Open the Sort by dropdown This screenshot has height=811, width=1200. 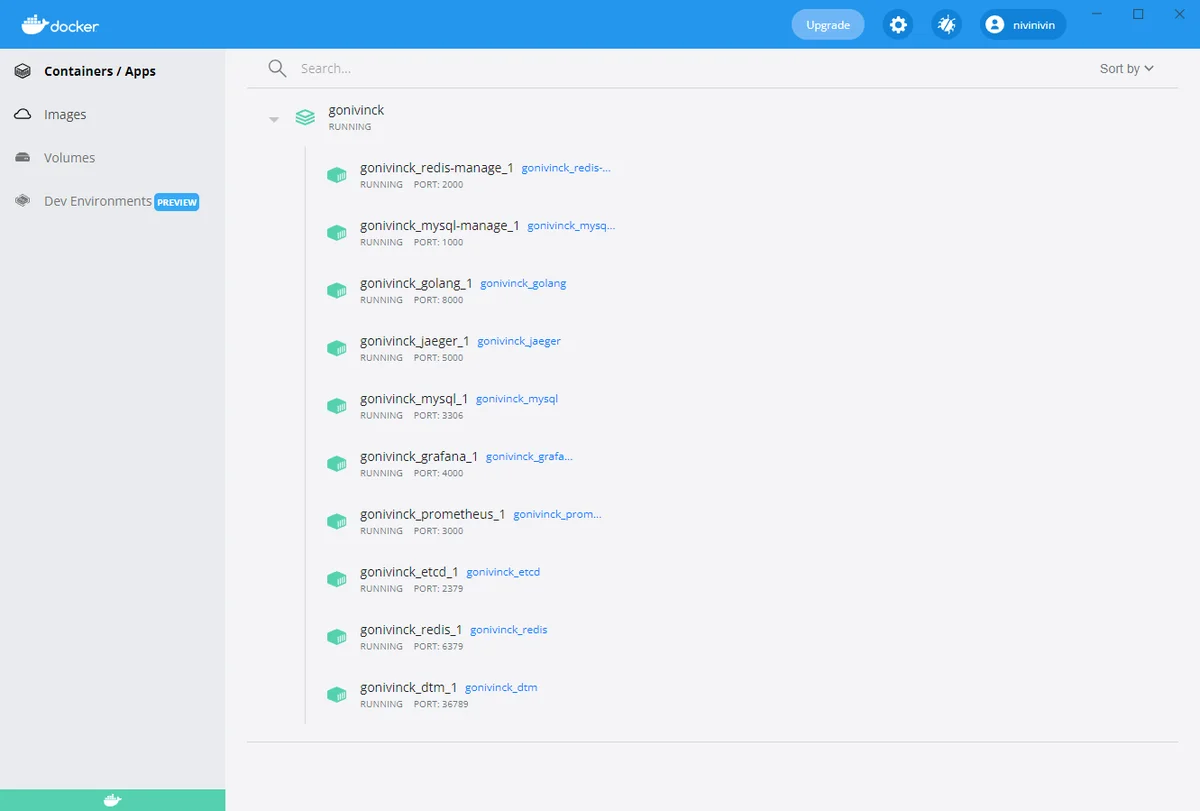coord(1127,68)
